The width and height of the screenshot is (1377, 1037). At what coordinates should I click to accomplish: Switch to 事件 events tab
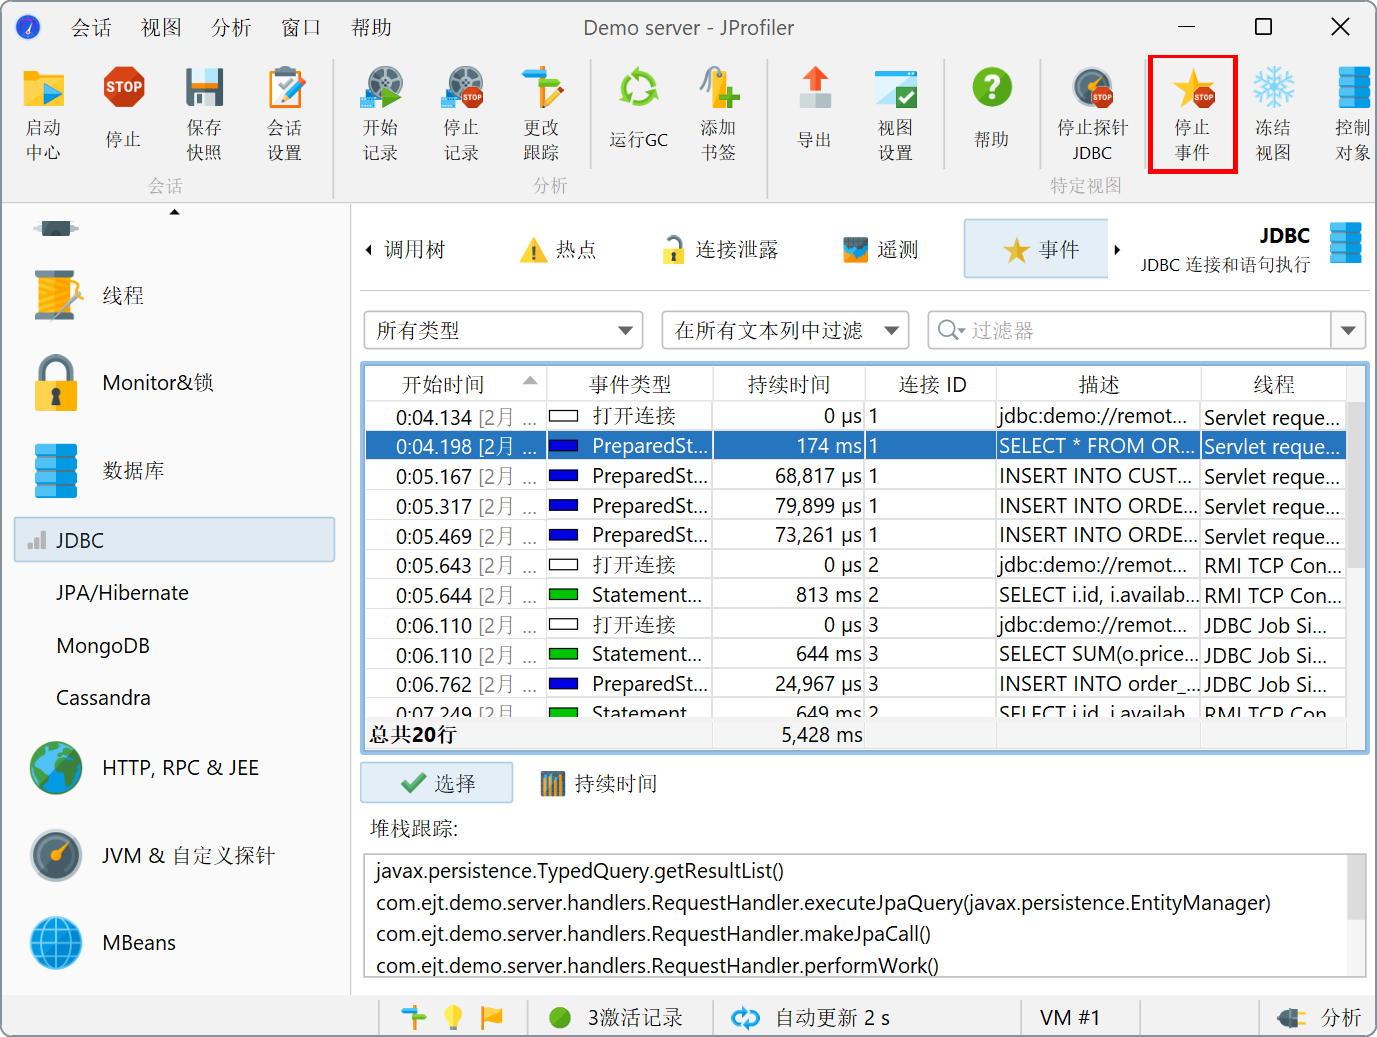point(1036,249)
